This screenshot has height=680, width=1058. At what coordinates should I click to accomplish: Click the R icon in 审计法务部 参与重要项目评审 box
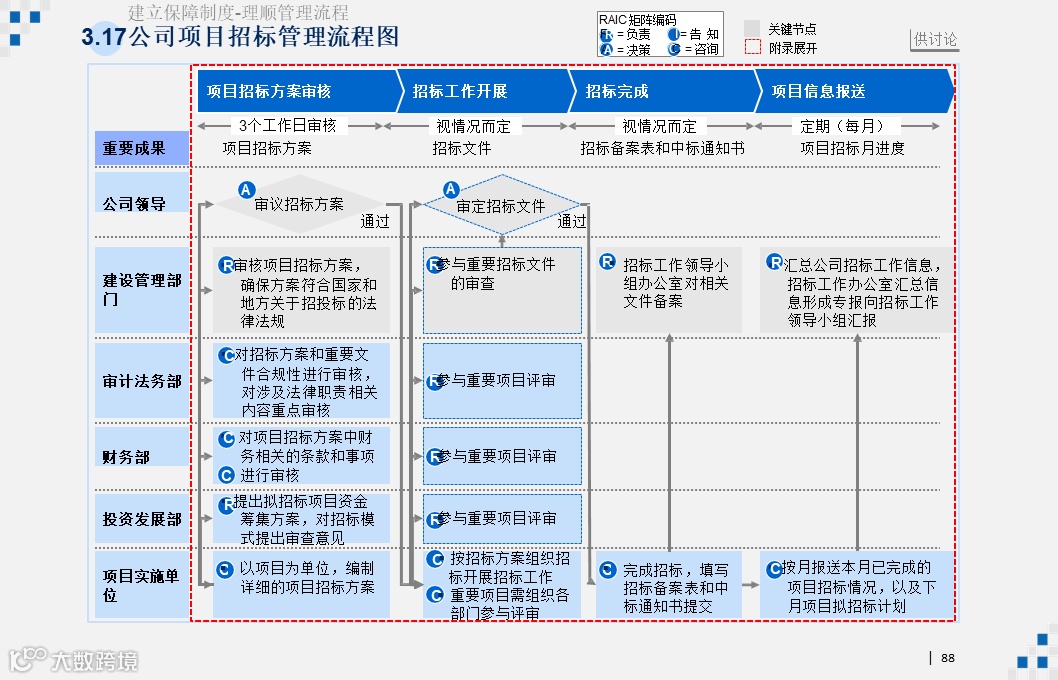point(434,381)
